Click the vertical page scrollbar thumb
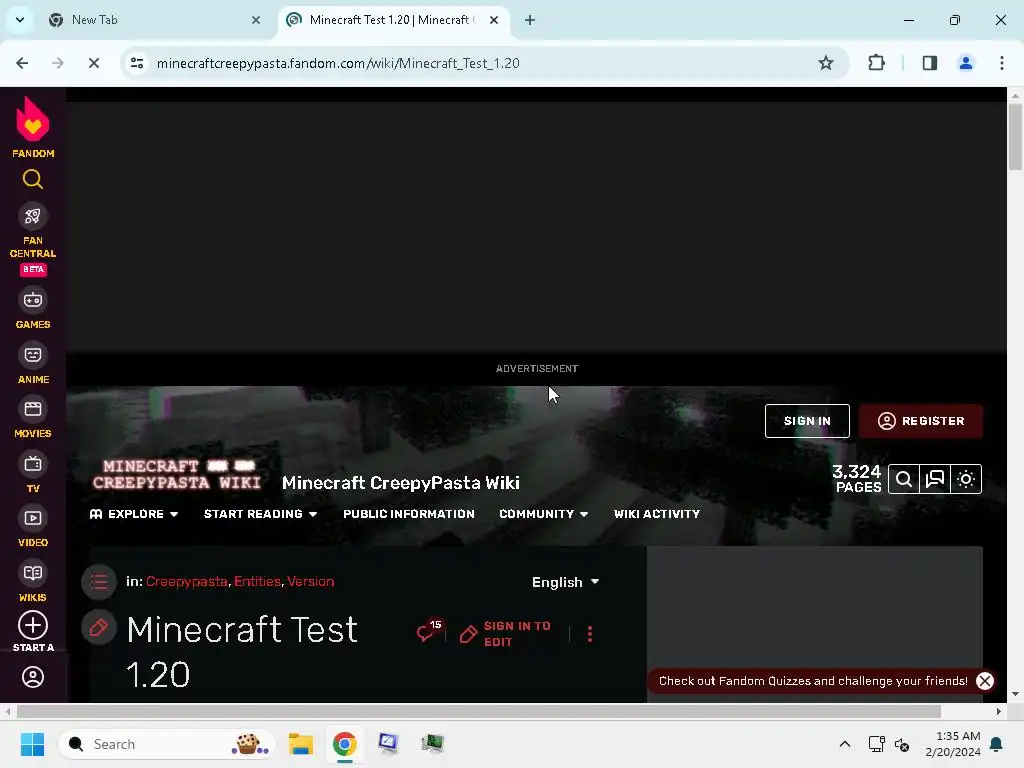The image size is (1024, 768). click(1015, 136)
